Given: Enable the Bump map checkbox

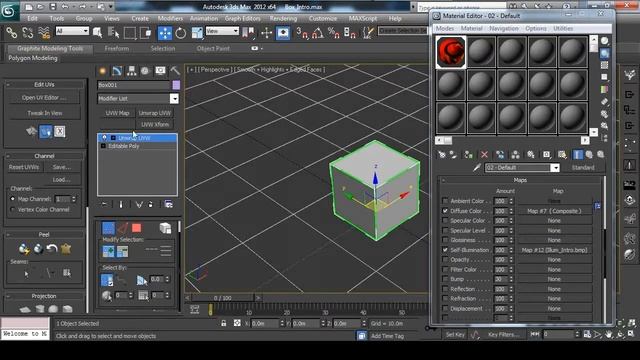Looking at the screenshot, I should pyautogui.click(x=445, y=279).
